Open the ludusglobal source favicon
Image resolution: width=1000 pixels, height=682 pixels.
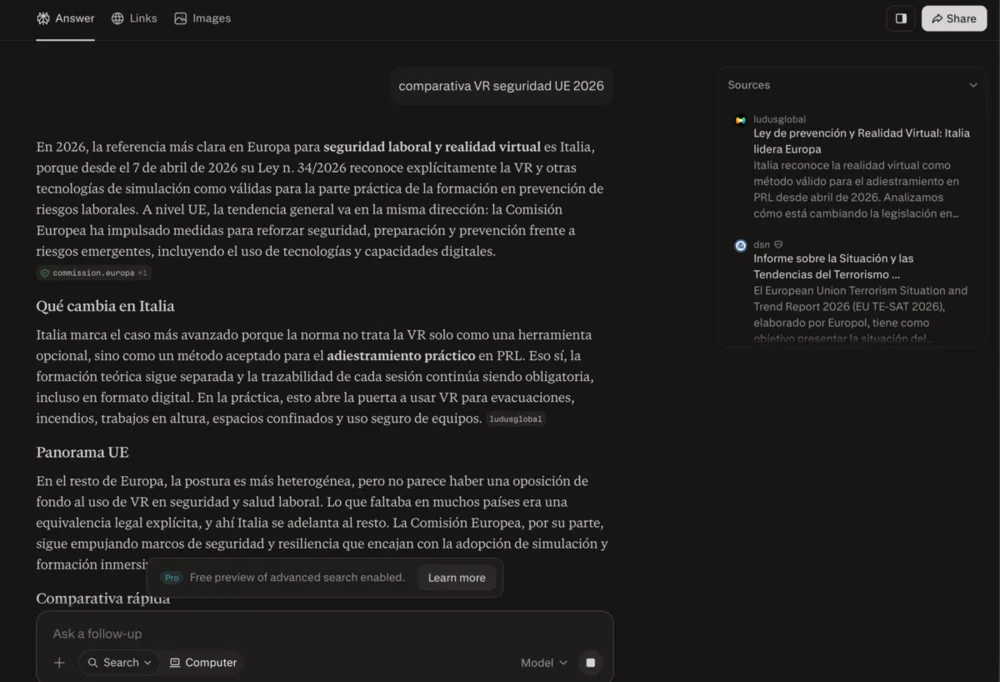tap(740, 120)
